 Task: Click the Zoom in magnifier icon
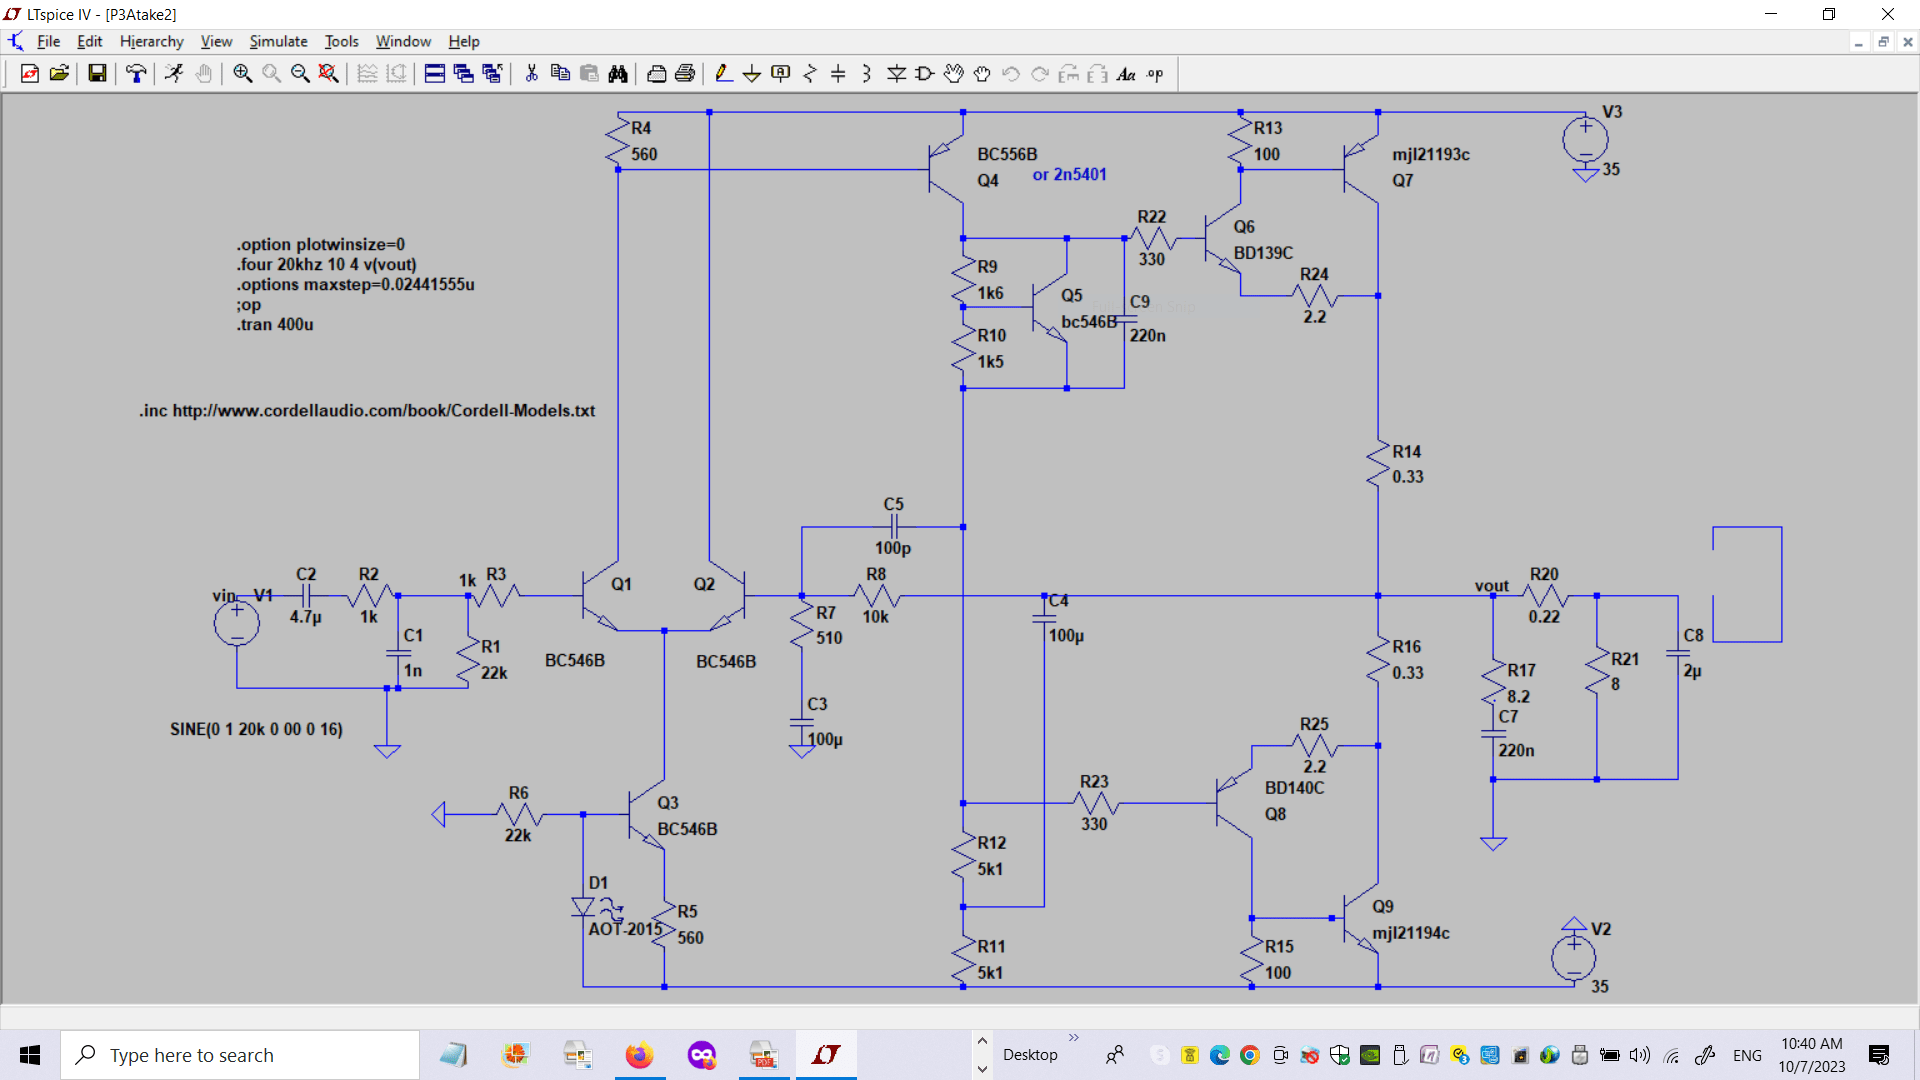point(242,74)
